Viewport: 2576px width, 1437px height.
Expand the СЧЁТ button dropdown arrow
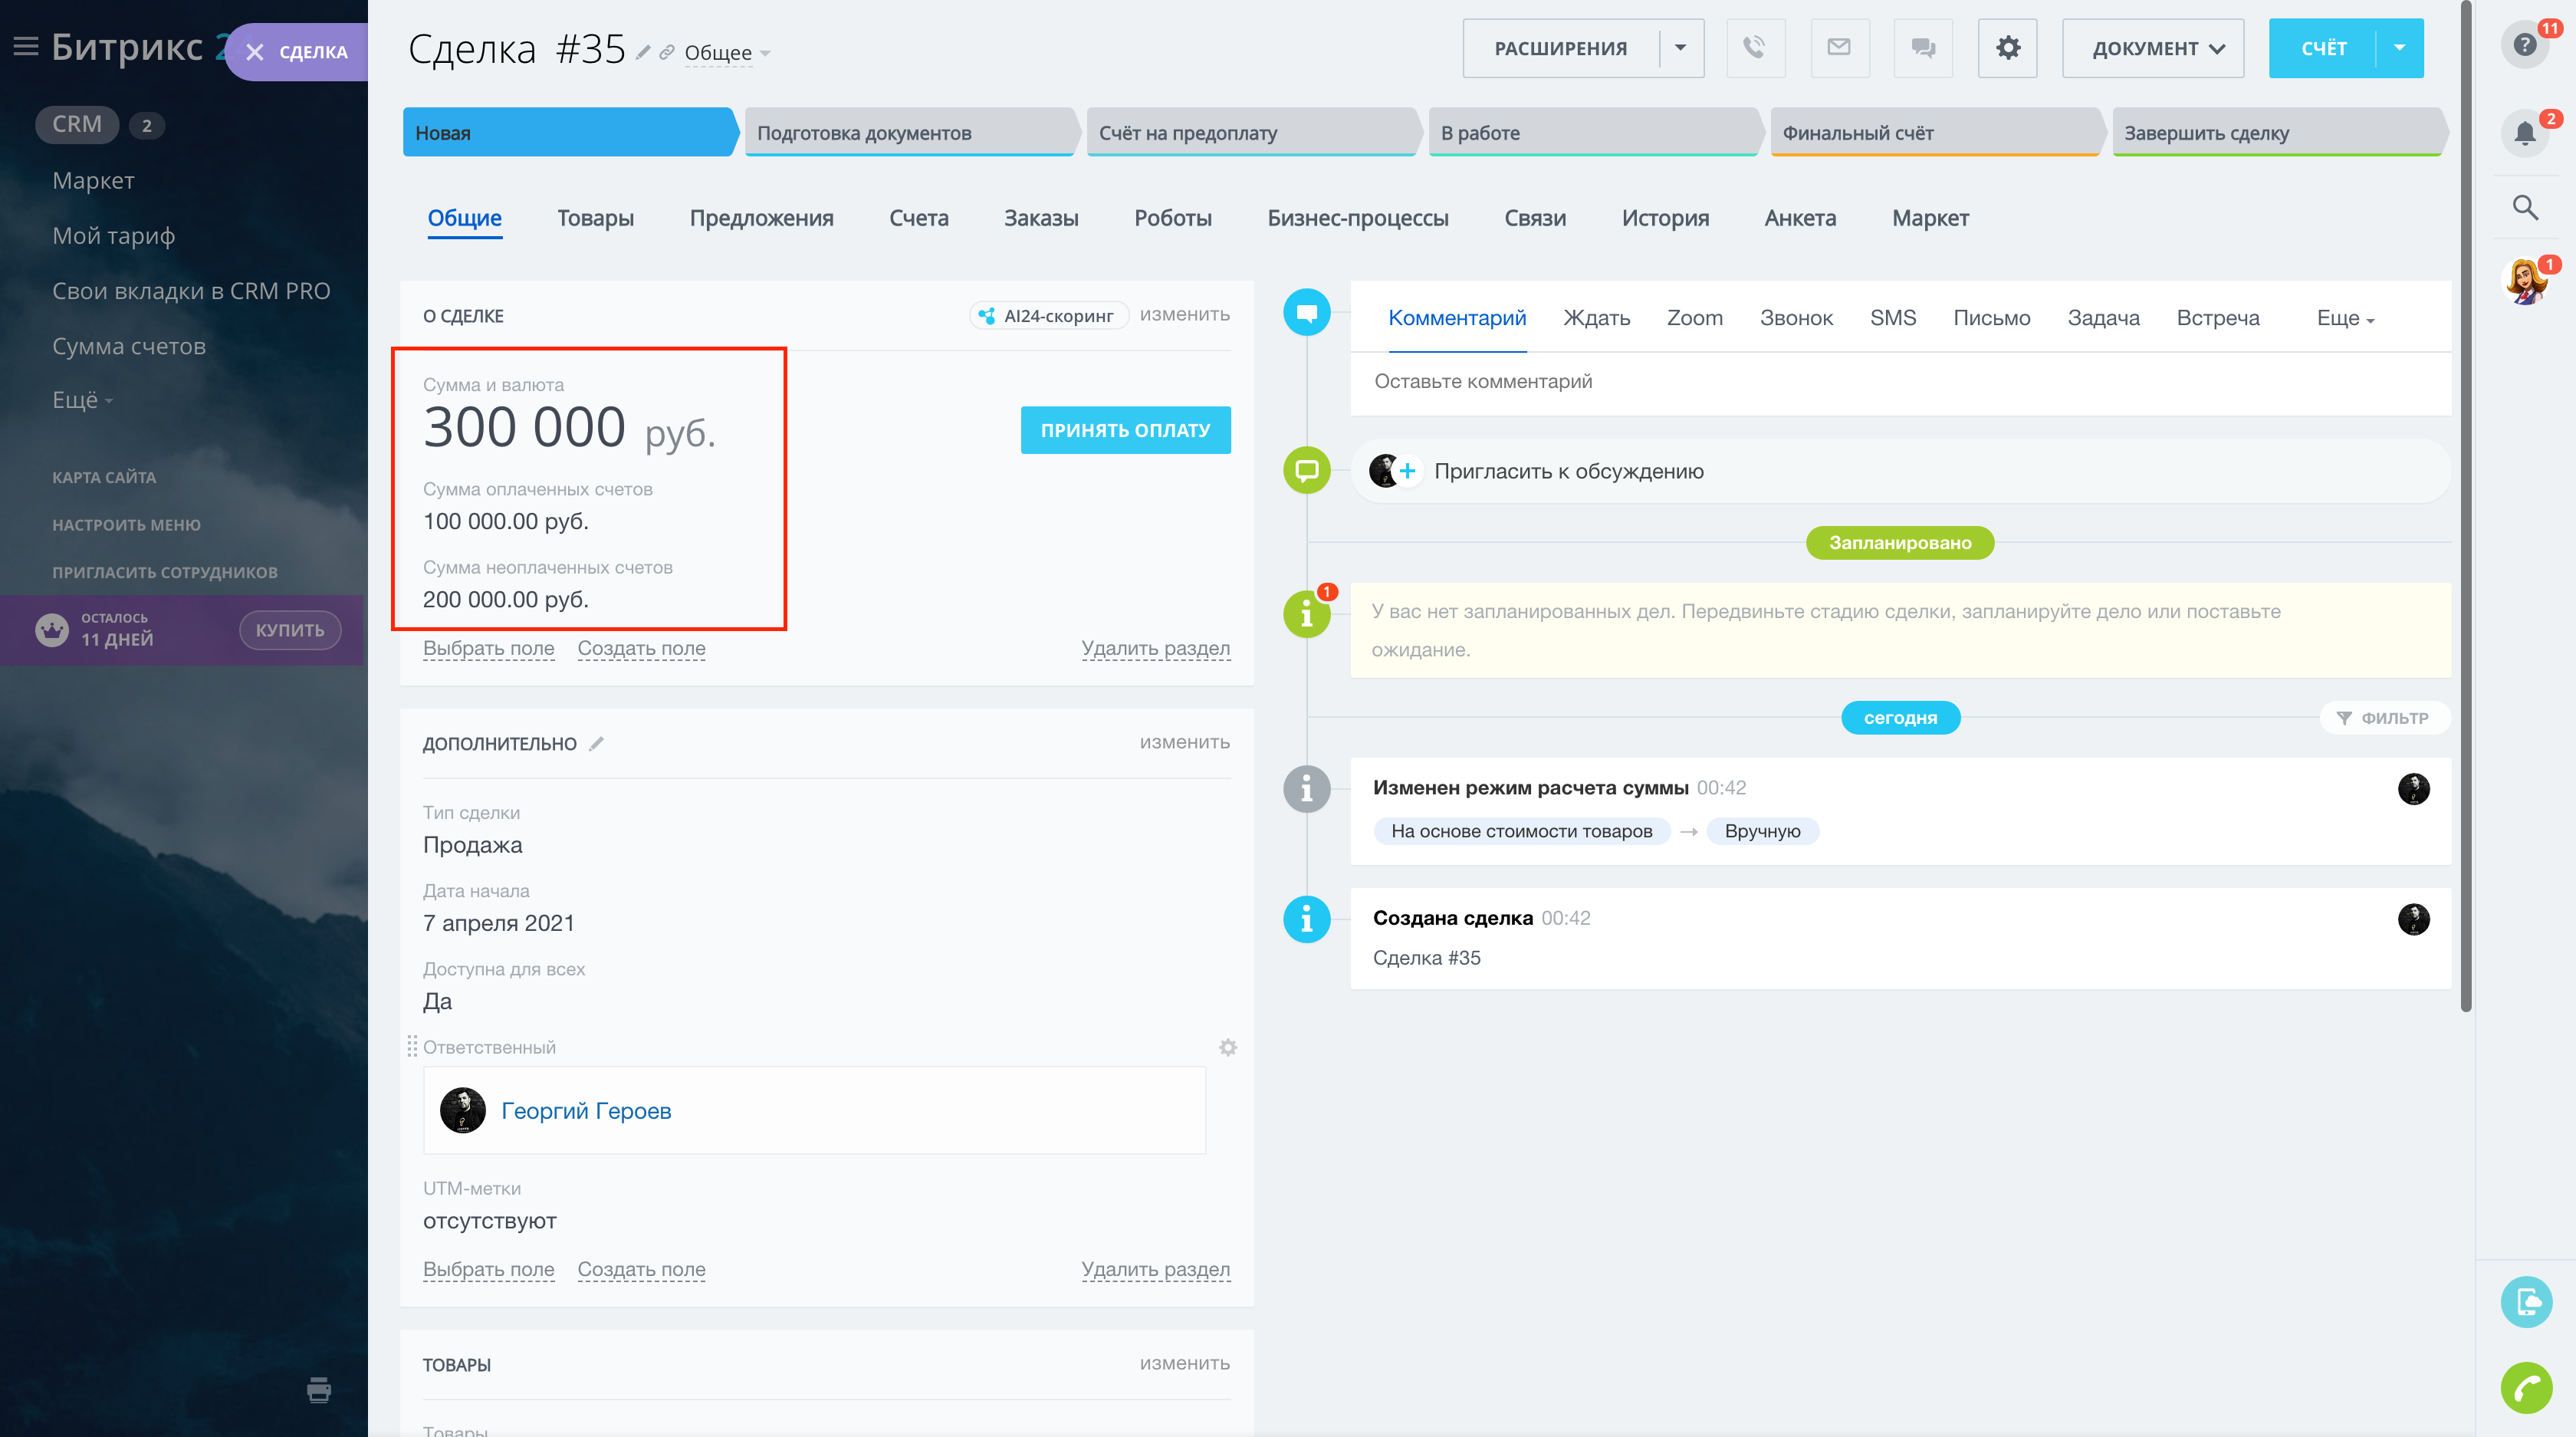2399,48
